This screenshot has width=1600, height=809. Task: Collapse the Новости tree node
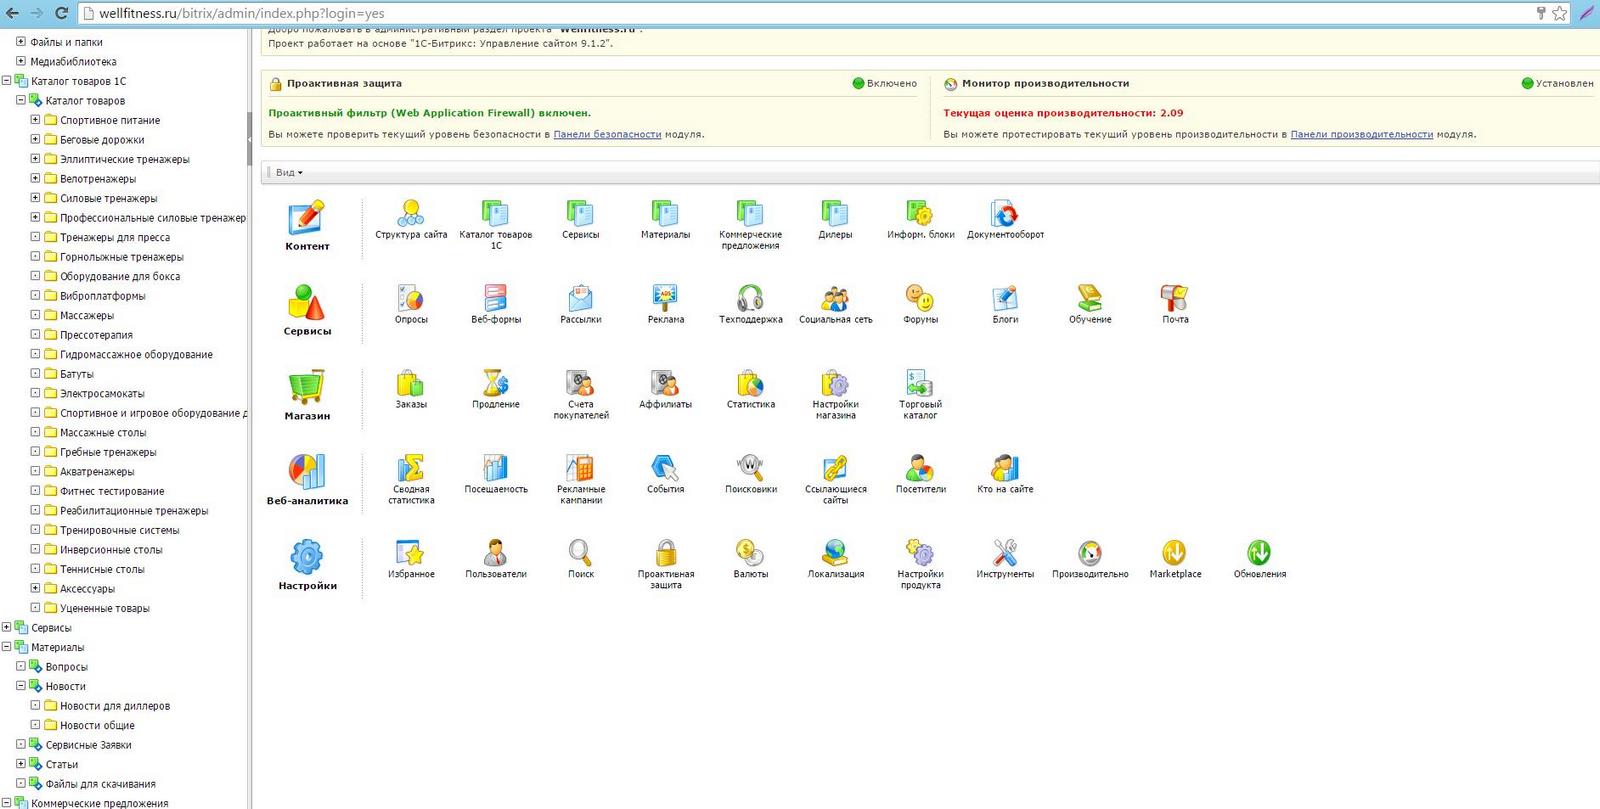click(21, 686)
